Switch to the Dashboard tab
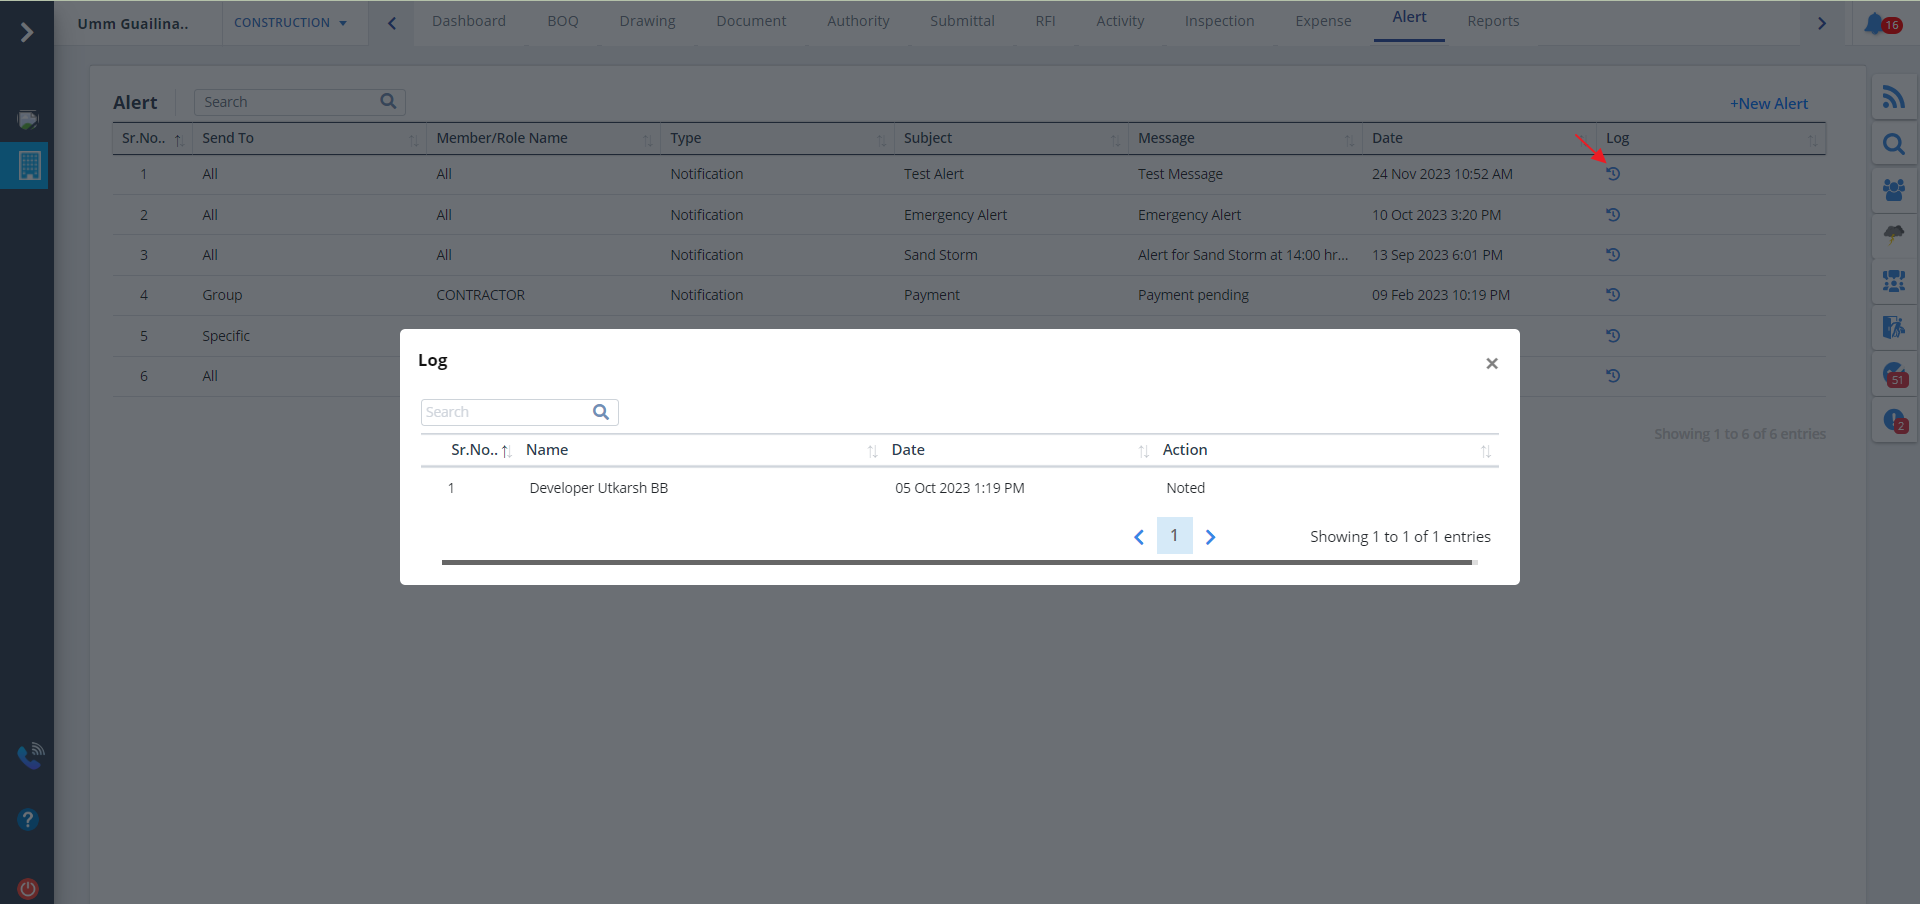The height and width of the screenshot is (904, 1920). pyautogui.click(x=468, y=21)
